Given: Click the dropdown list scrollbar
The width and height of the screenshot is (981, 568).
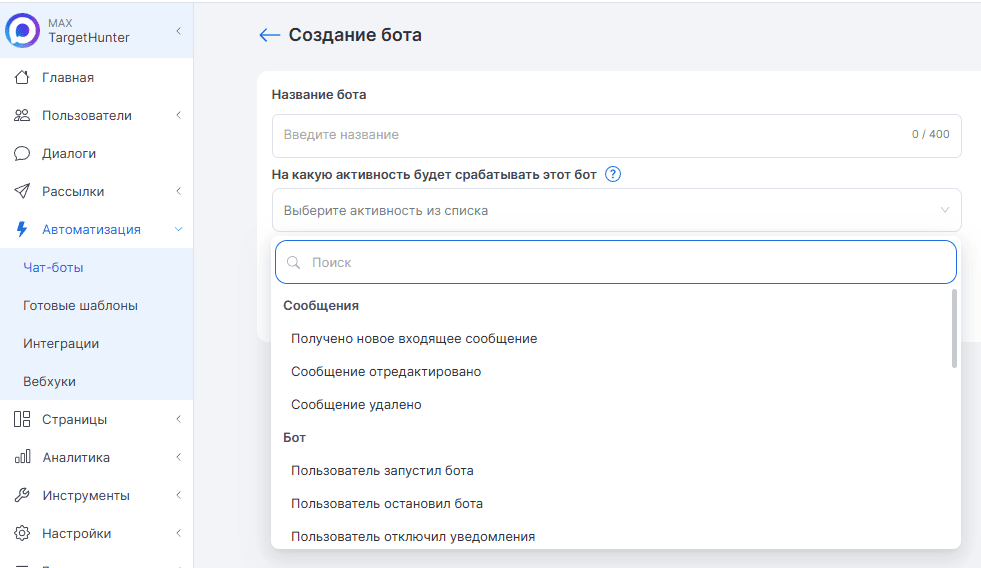Looking at the screenshot, I should pos(954,330).
